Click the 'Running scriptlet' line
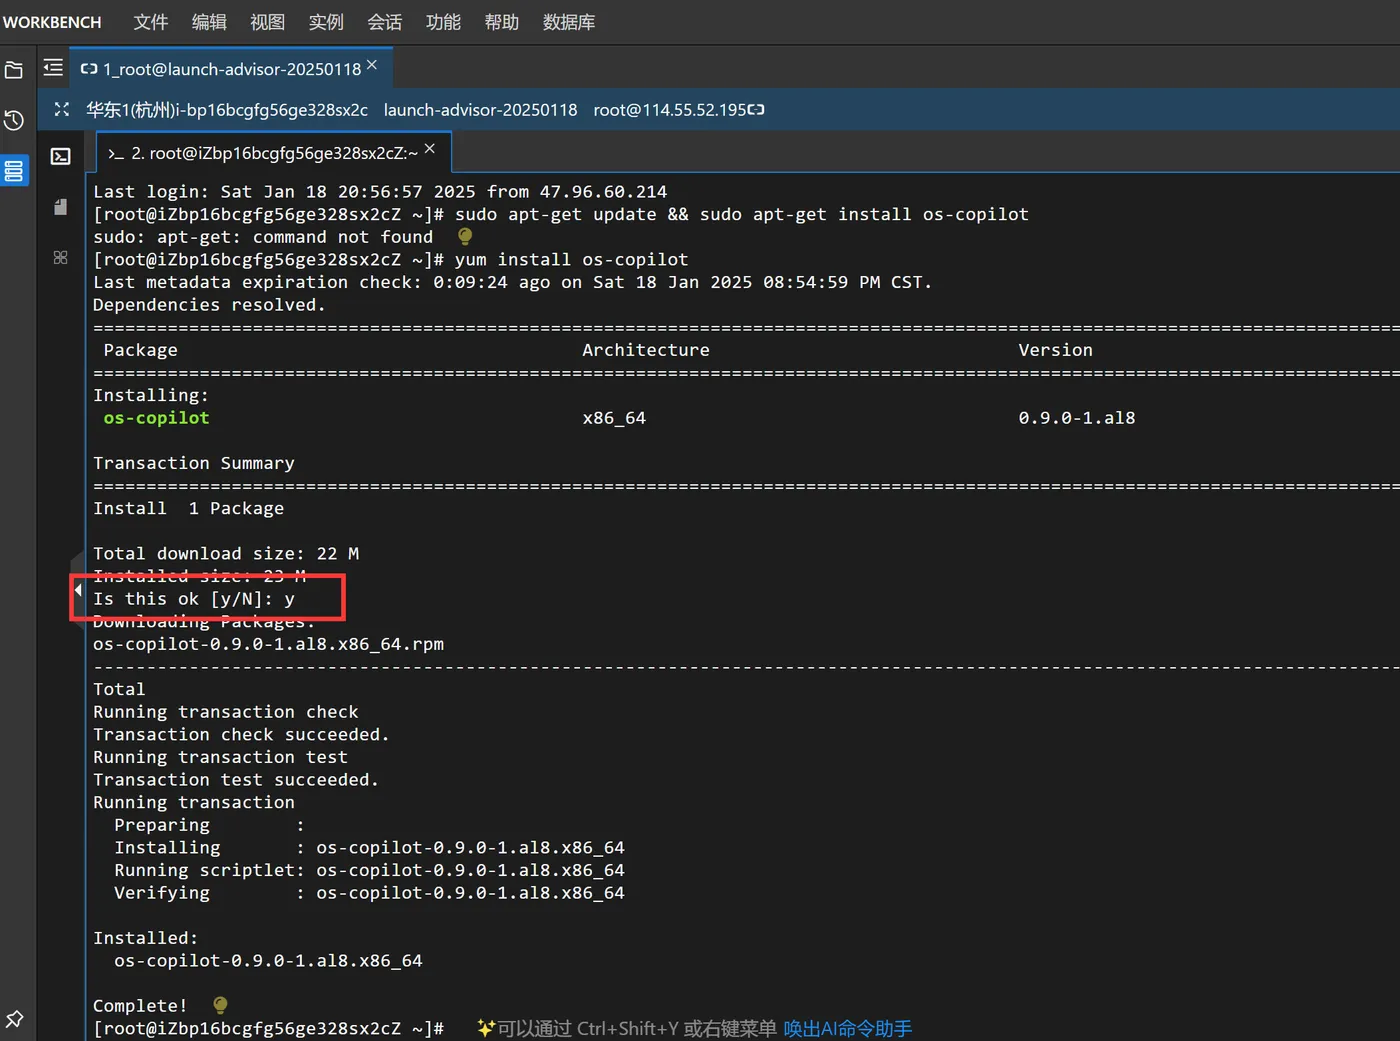 (369, 870)
